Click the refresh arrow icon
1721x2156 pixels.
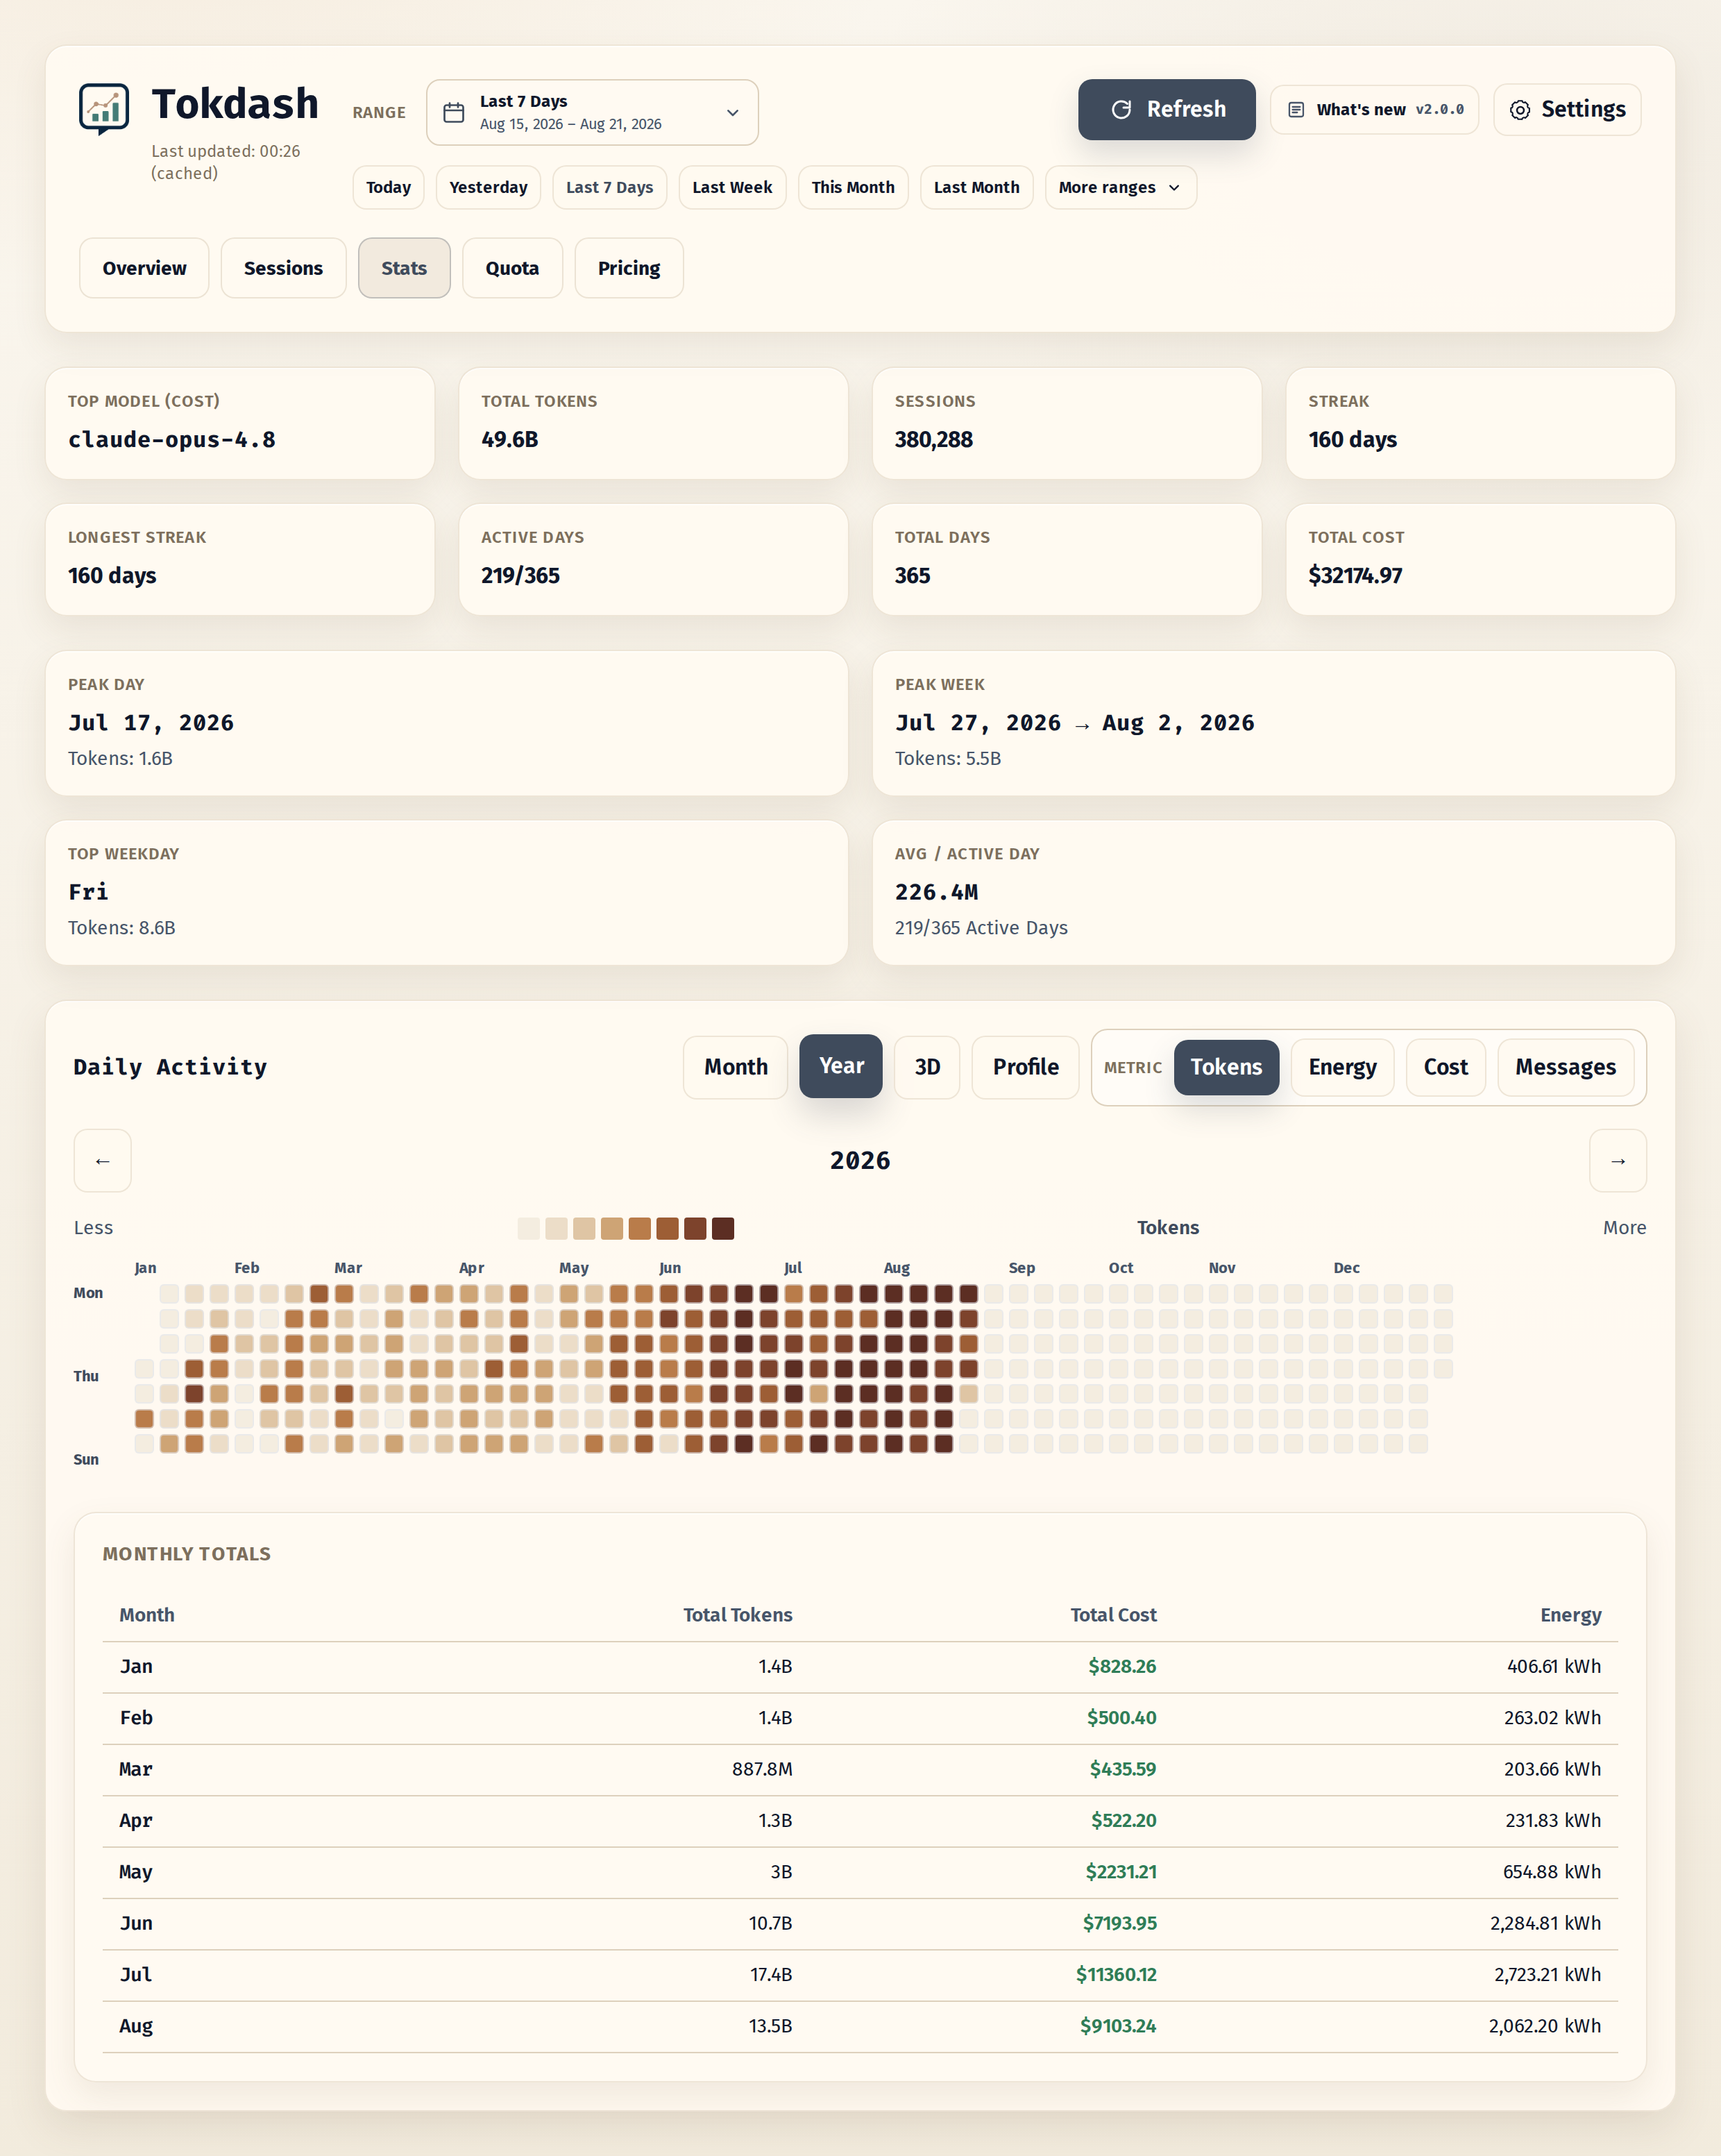pyautogui.click(x=1121, y=109)
